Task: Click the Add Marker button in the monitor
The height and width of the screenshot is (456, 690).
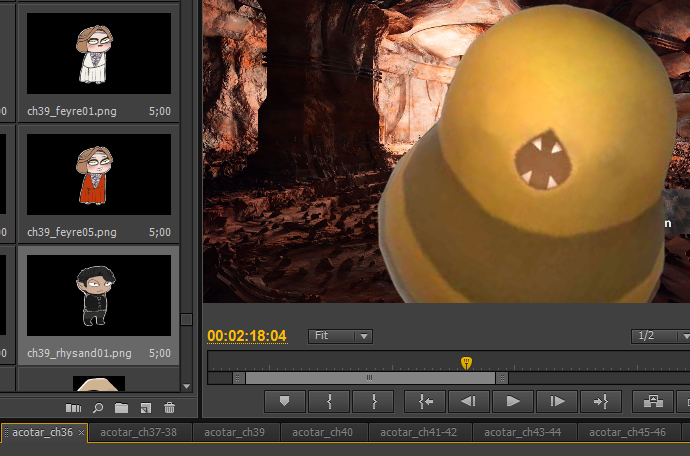Action: point(284,401)
